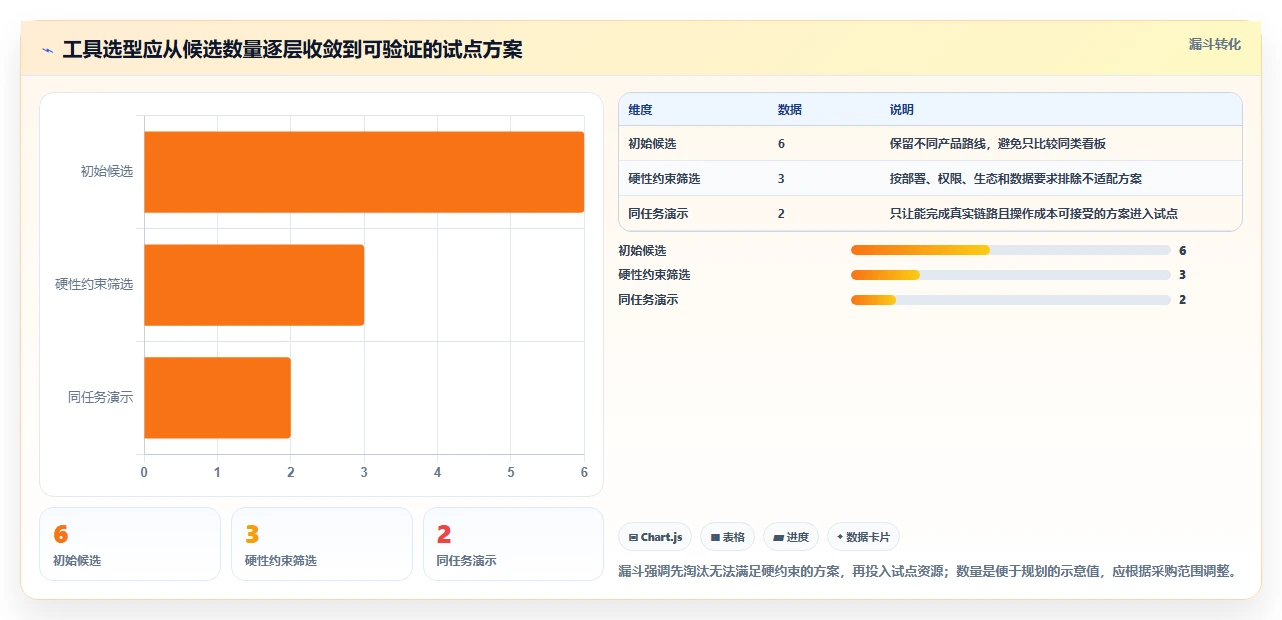Click the x-axis tick label 5
Image resolution: width=1282 pixels, height=620 pixels.
511,472
